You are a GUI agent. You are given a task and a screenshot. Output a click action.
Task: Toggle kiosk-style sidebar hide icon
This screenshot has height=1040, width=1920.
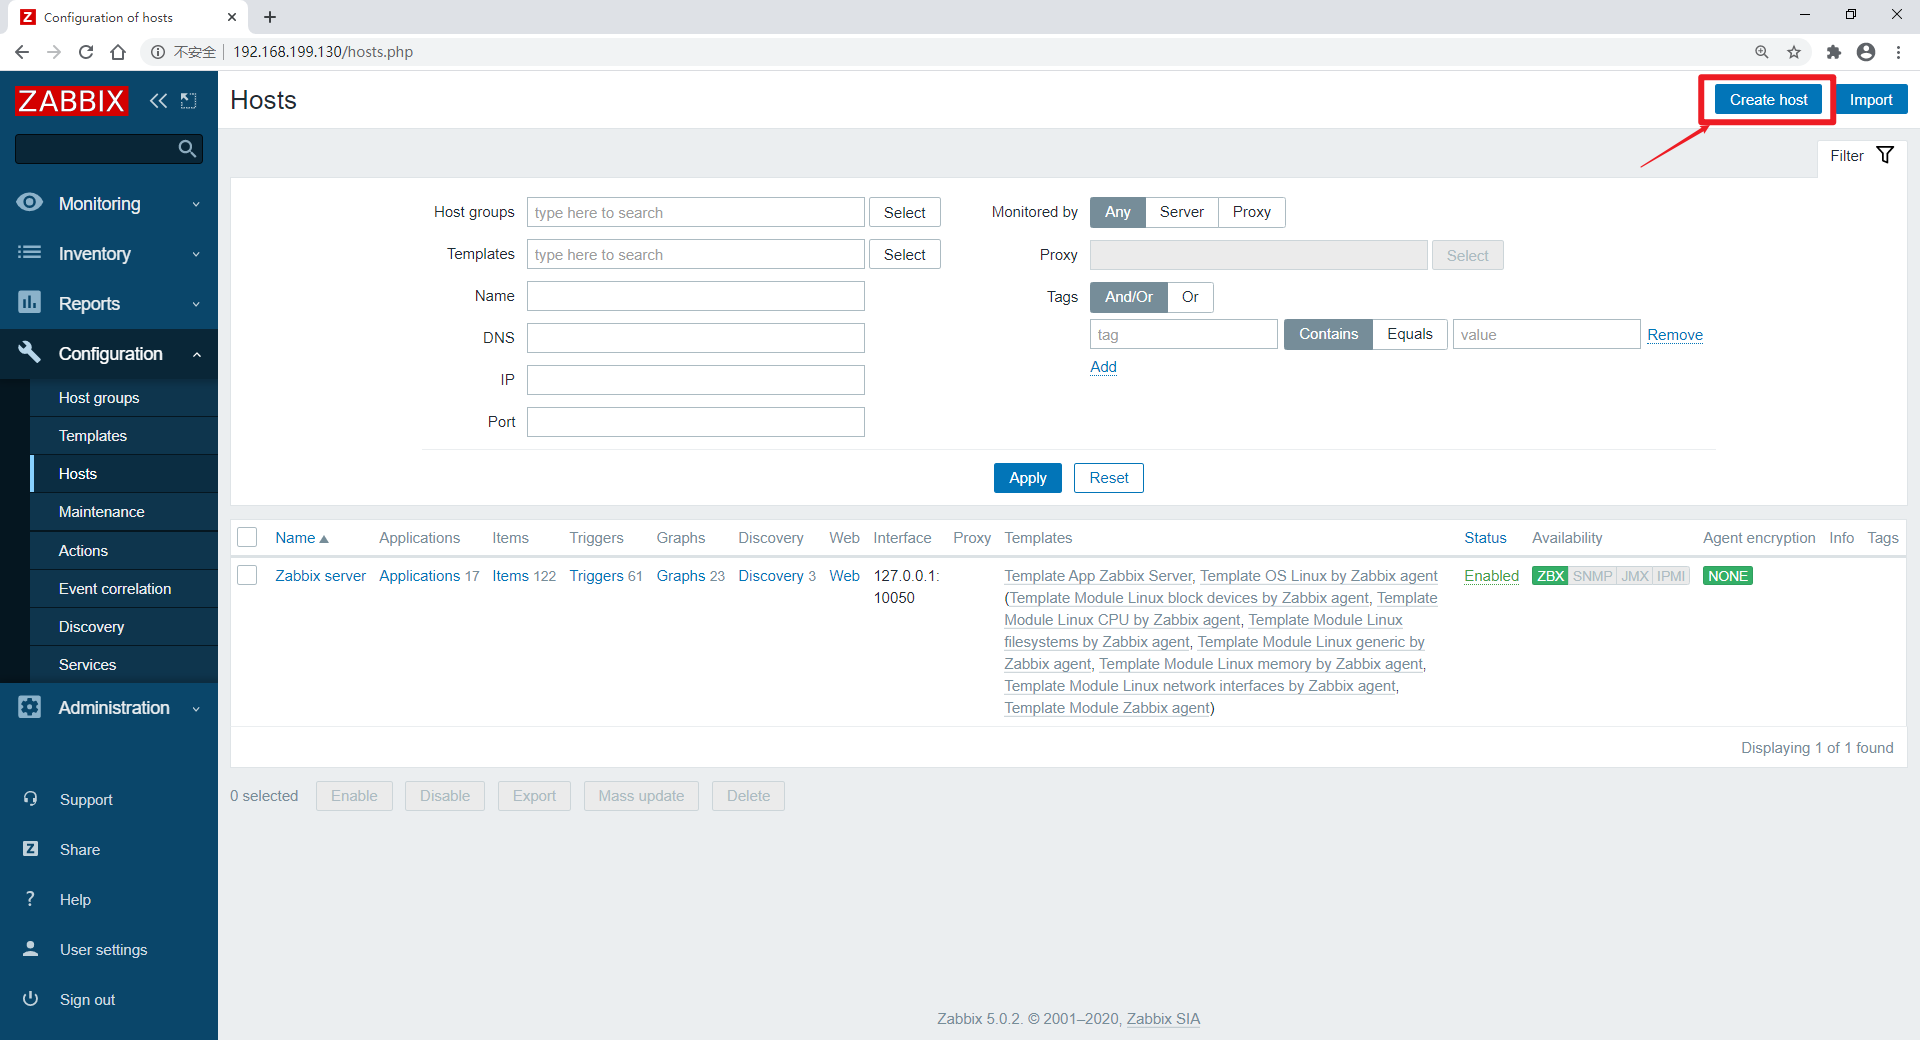coord(188,100)
